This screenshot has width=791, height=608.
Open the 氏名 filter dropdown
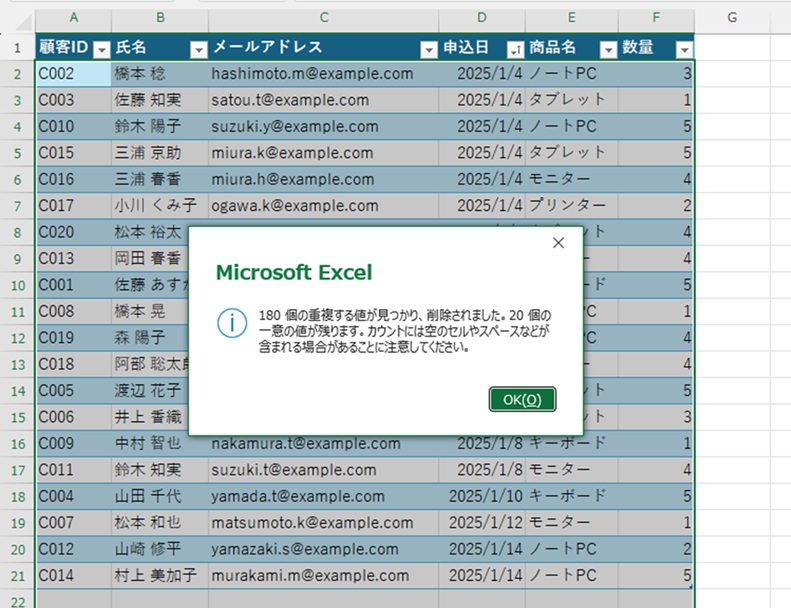[x=199, y=49]
